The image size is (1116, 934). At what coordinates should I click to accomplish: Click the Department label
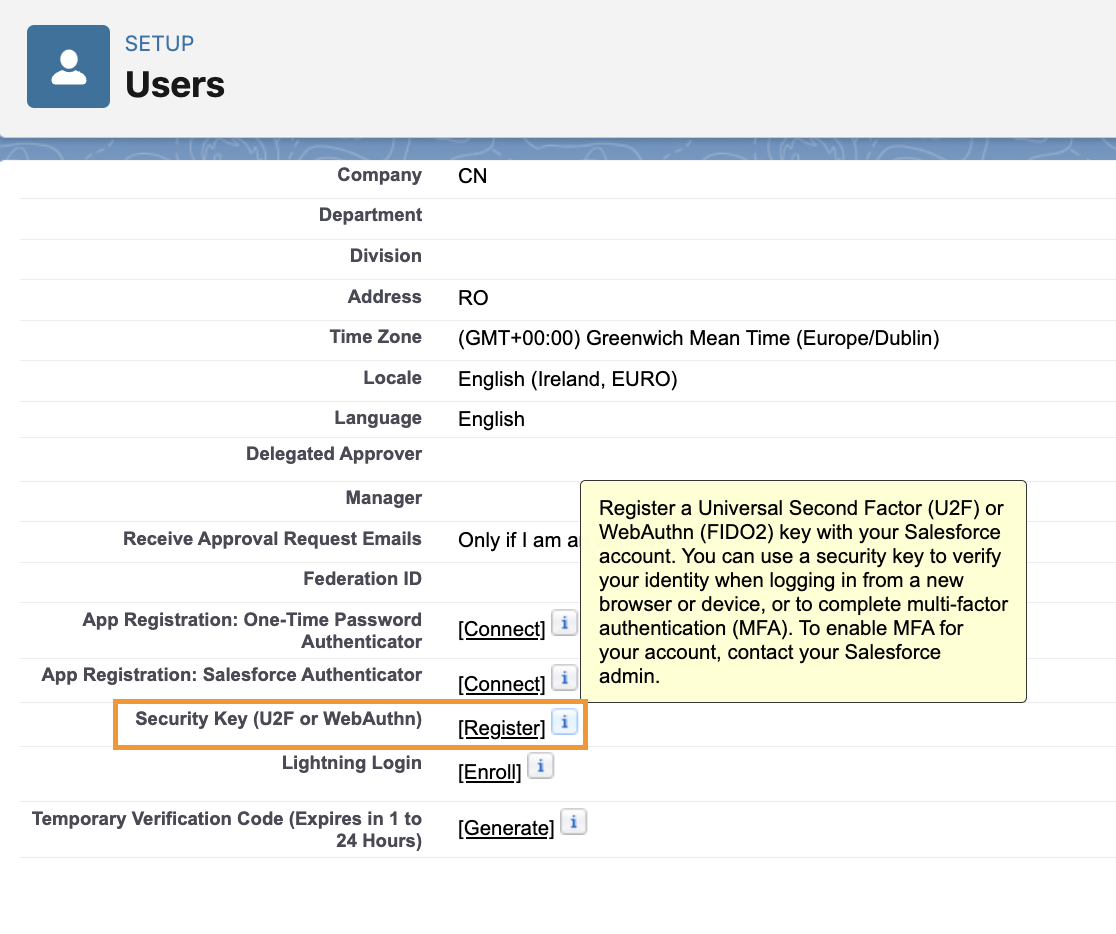point(371,215)
